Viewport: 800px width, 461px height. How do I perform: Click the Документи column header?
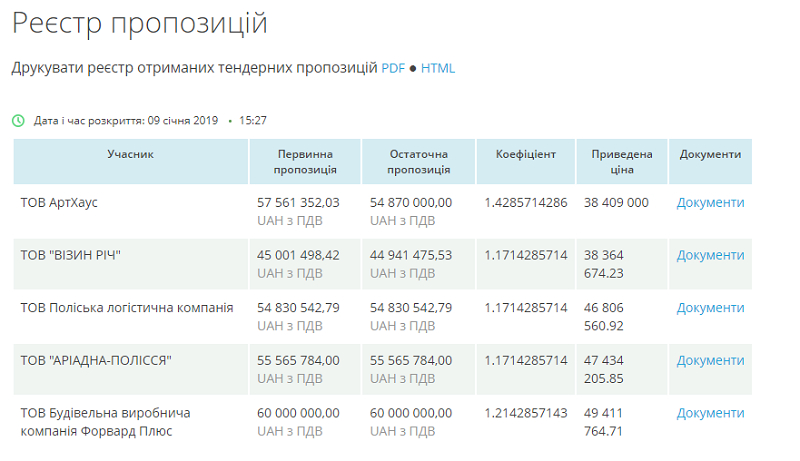710,155
